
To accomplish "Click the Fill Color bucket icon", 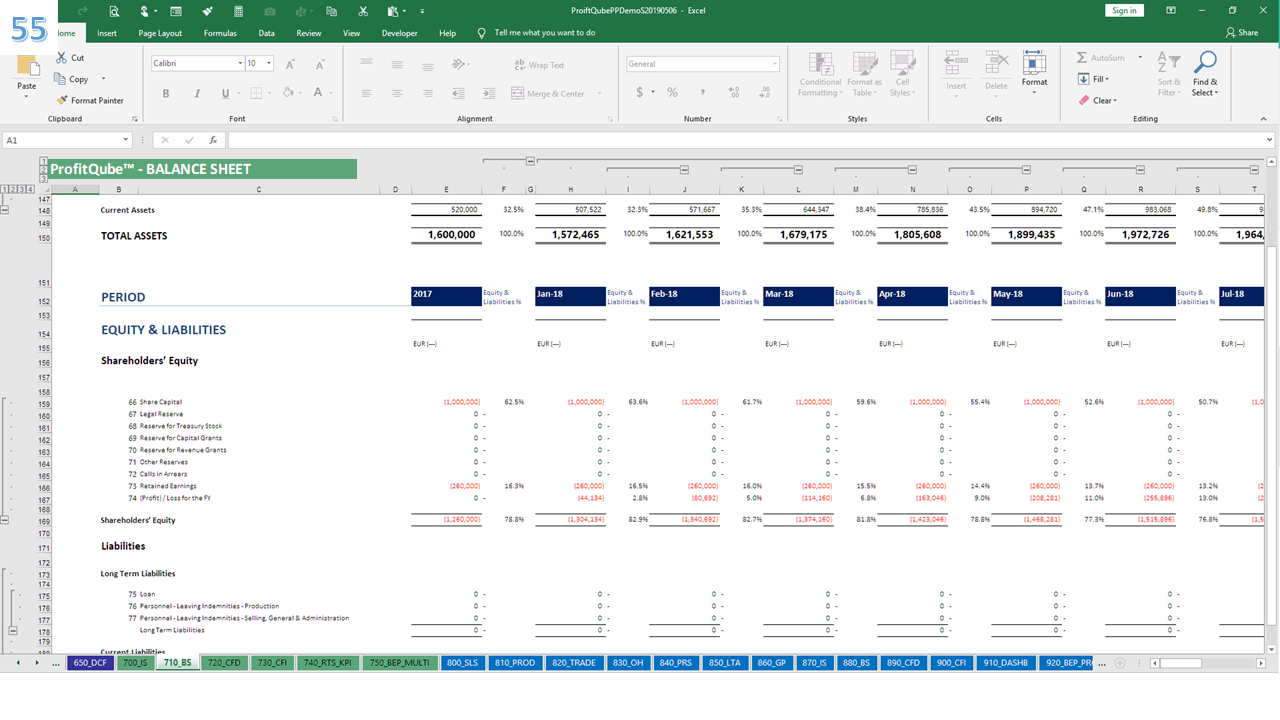I will (287, 93).
